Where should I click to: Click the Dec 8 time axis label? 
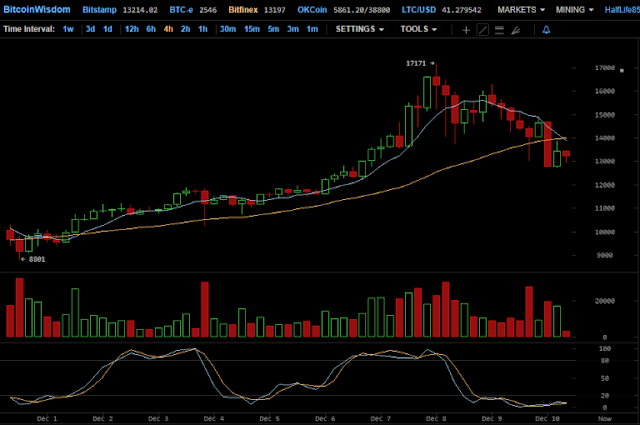coord(436,418)
